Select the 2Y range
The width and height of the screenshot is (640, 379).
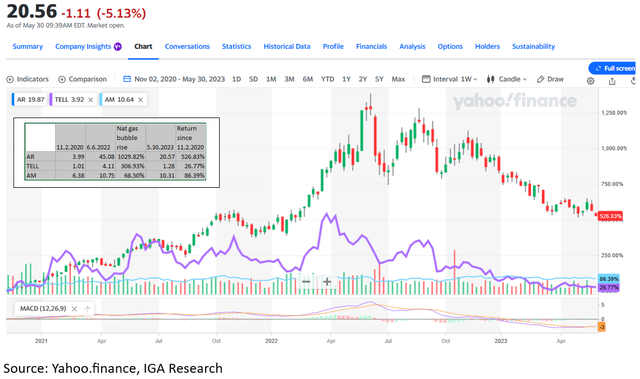coord(363,79)
